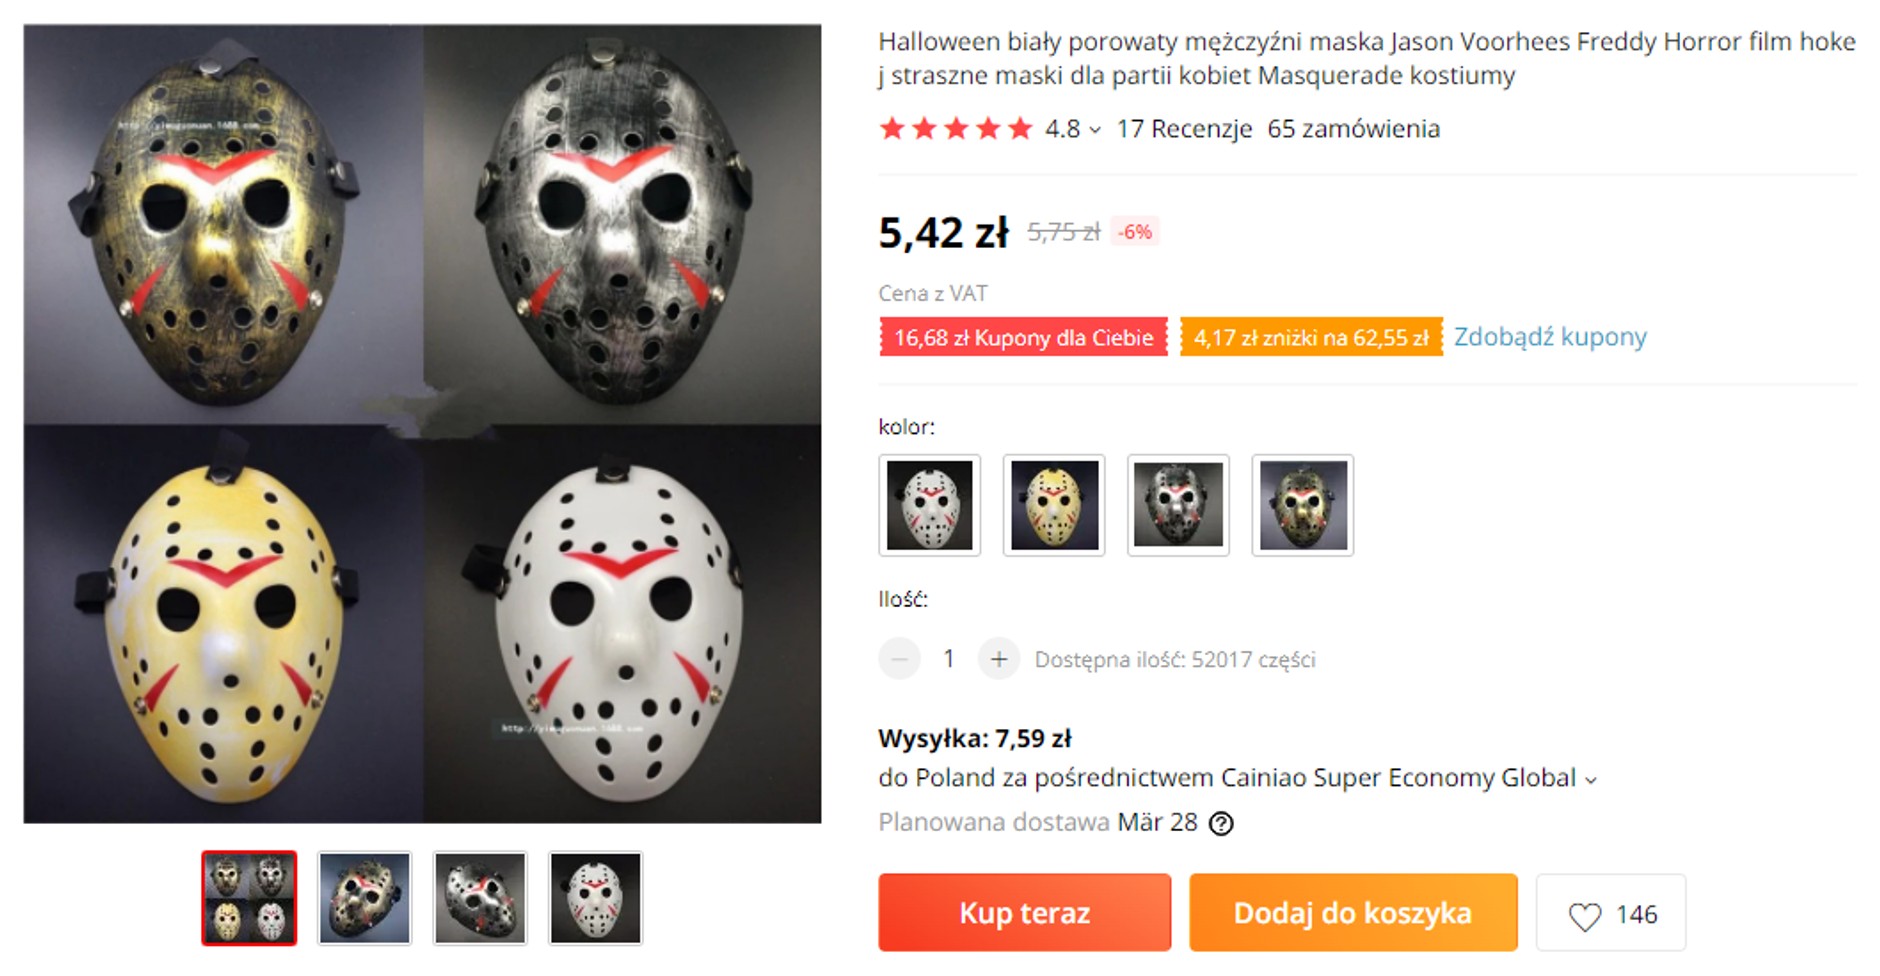Expand Cainiao Super Economy Global shipping options
The width and height of the screenshot is (1880, 976).
1591,780
